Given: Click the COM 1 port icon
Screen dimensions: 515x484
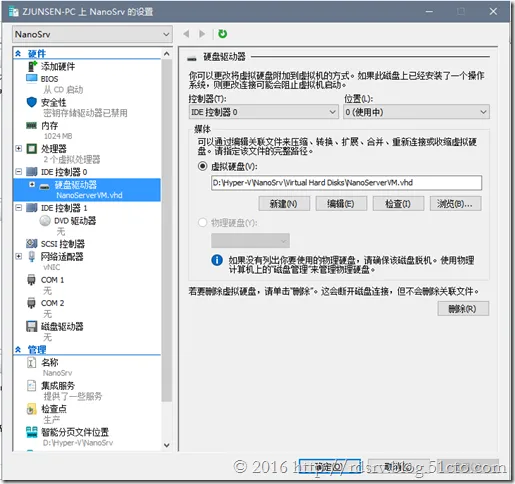Looking at the screenshot, I should pos(31,280).
